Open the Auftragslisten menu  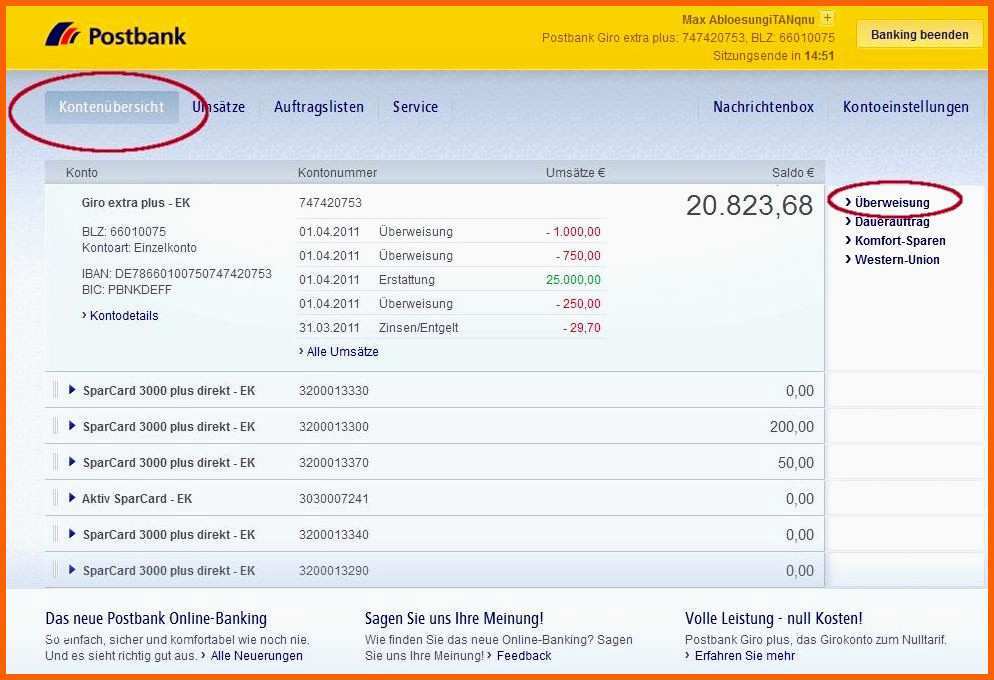[x=319, y=107]
